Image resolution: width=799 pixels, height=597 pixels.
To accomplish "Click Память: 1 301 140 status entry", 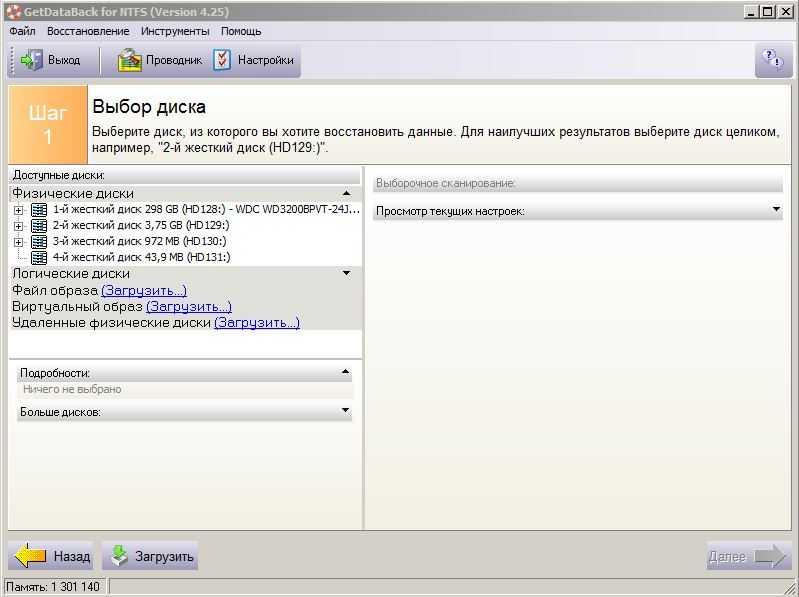I will 53,587.
